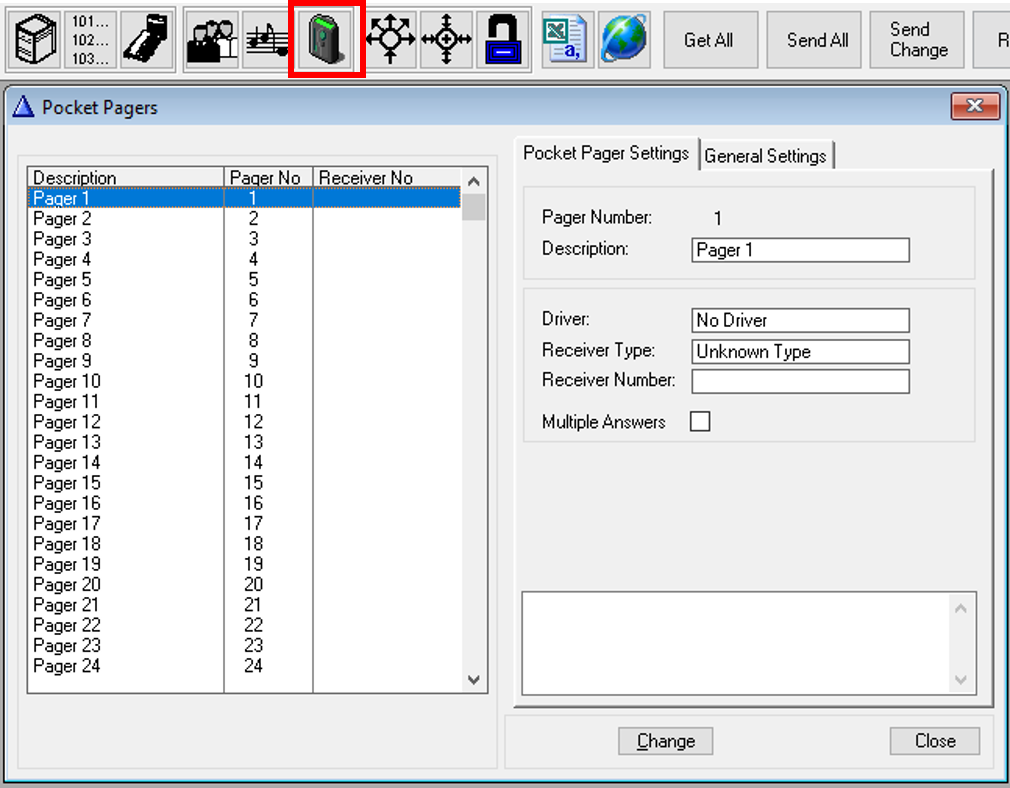The width and height of the screenshot is (1010, 788).
Task: Click the pager list scroll down arrow
Action: [x=474, y=680]
